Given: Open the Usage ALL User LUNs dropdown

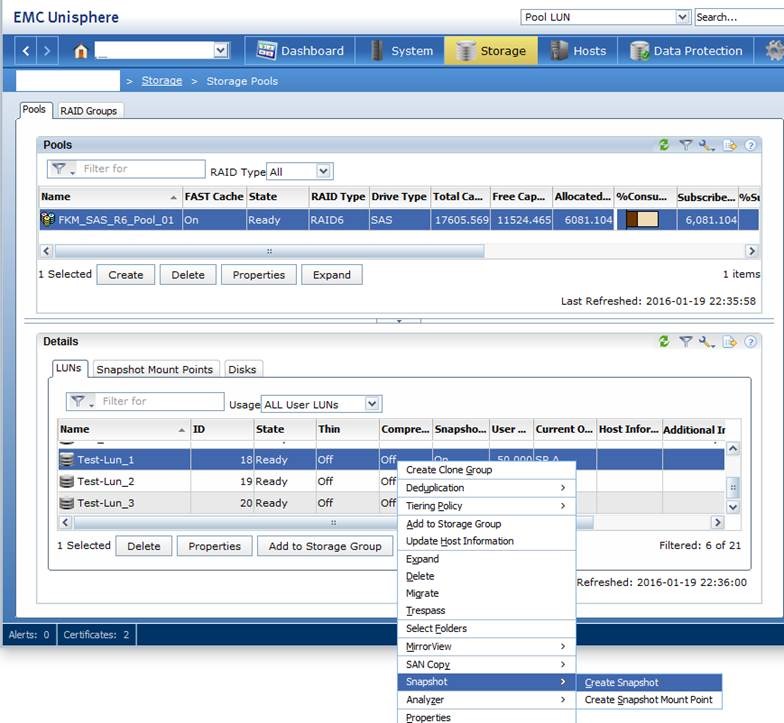Looking at the screenshot, I should pos(372,404).
